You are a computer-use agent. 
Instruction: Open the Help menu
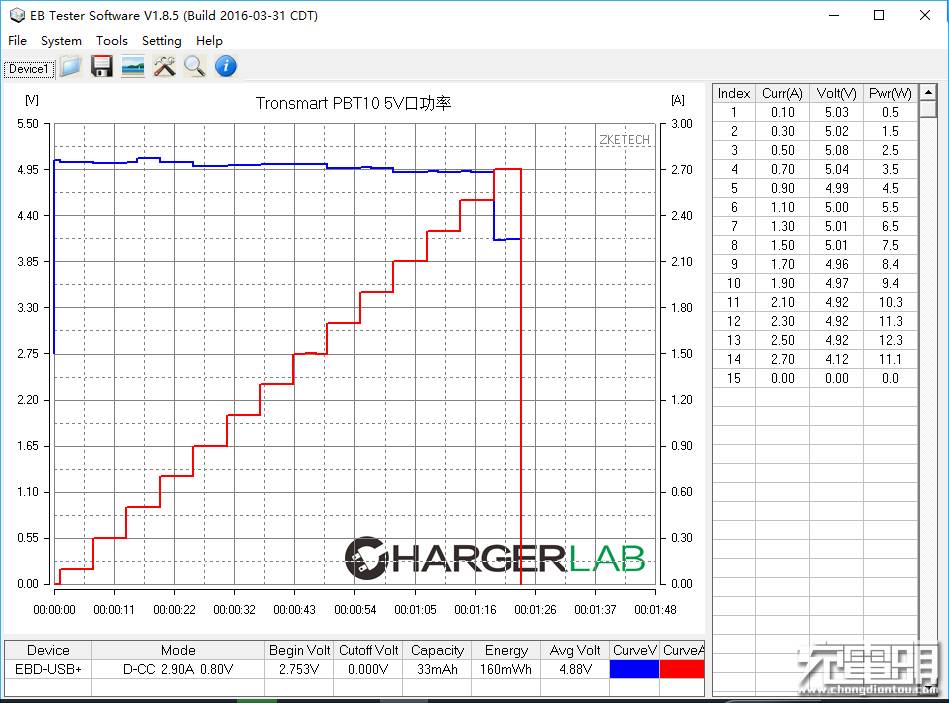point(209,41)
